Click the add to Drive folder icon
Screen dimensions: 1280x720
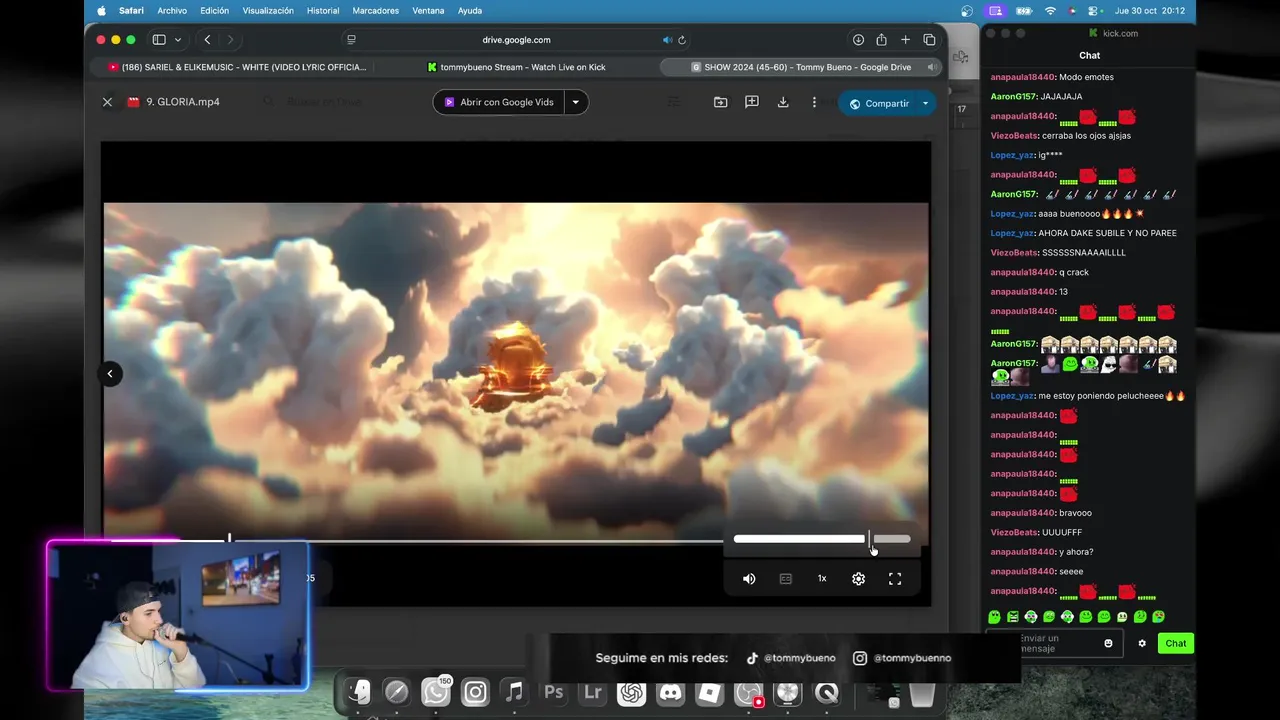[720, 102]
